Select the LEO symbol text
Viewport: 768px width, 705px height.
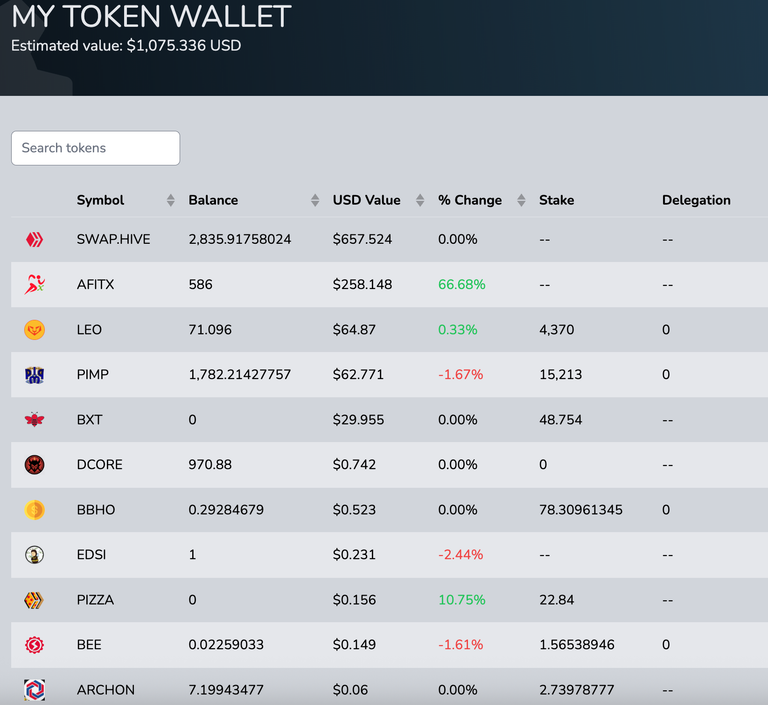(89, 330)
